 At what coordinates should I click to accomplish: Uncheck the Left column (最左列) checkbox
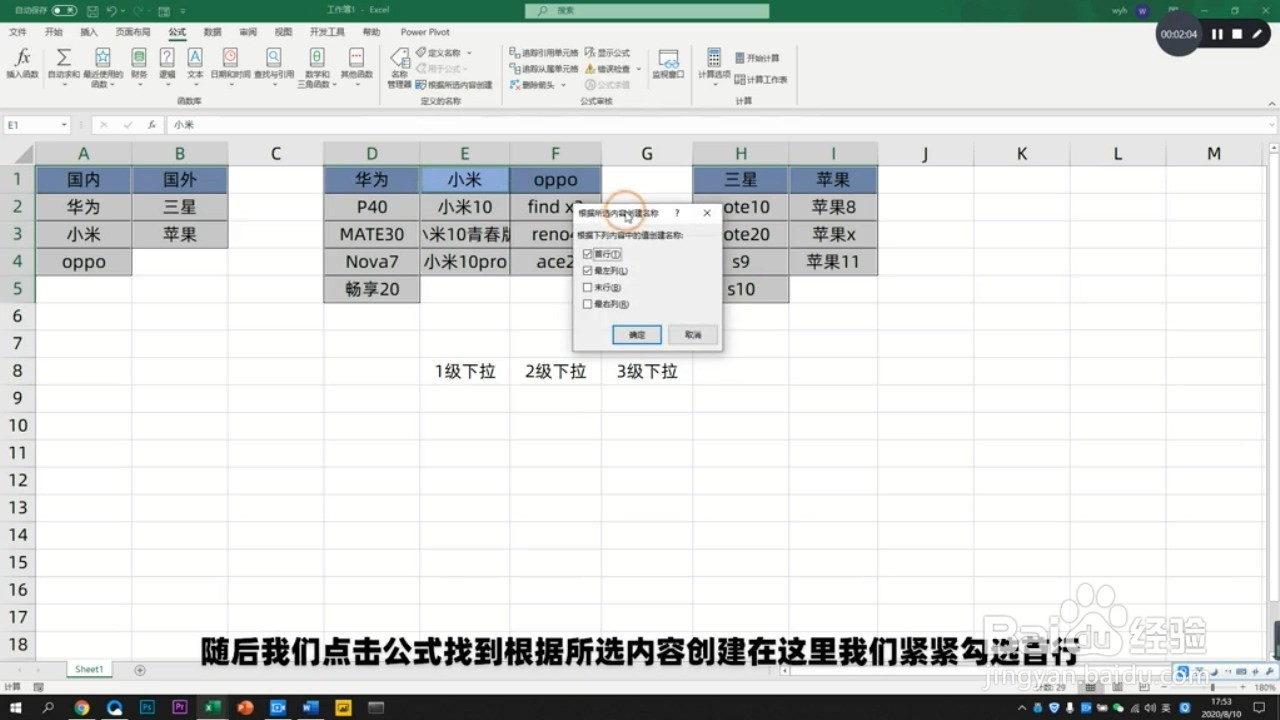click(x=587, y=271)
